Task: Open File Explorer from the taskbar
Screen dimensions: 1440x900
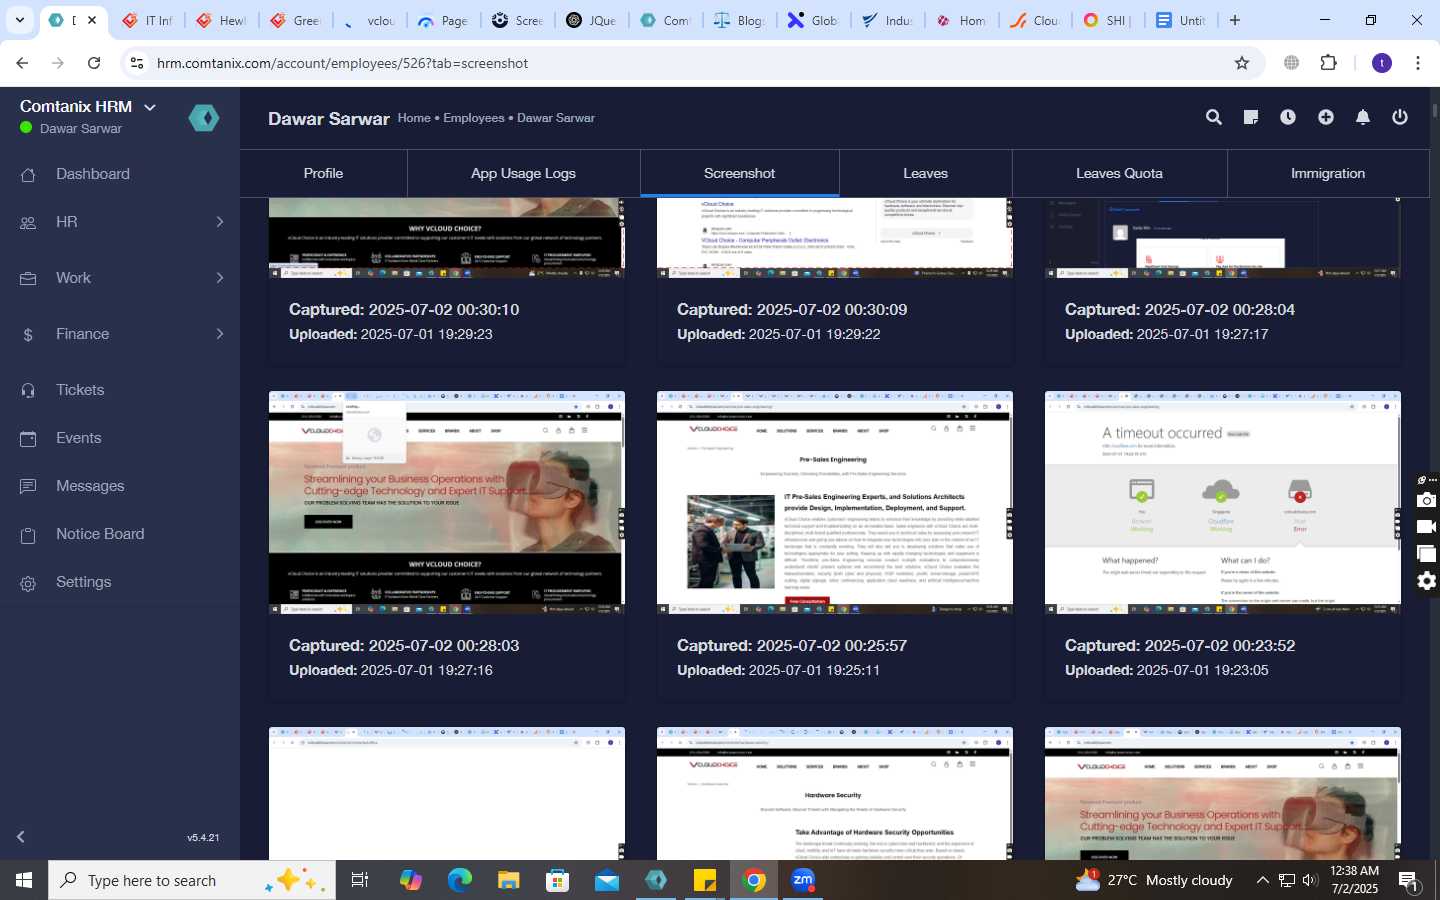Action: (509, 880)
